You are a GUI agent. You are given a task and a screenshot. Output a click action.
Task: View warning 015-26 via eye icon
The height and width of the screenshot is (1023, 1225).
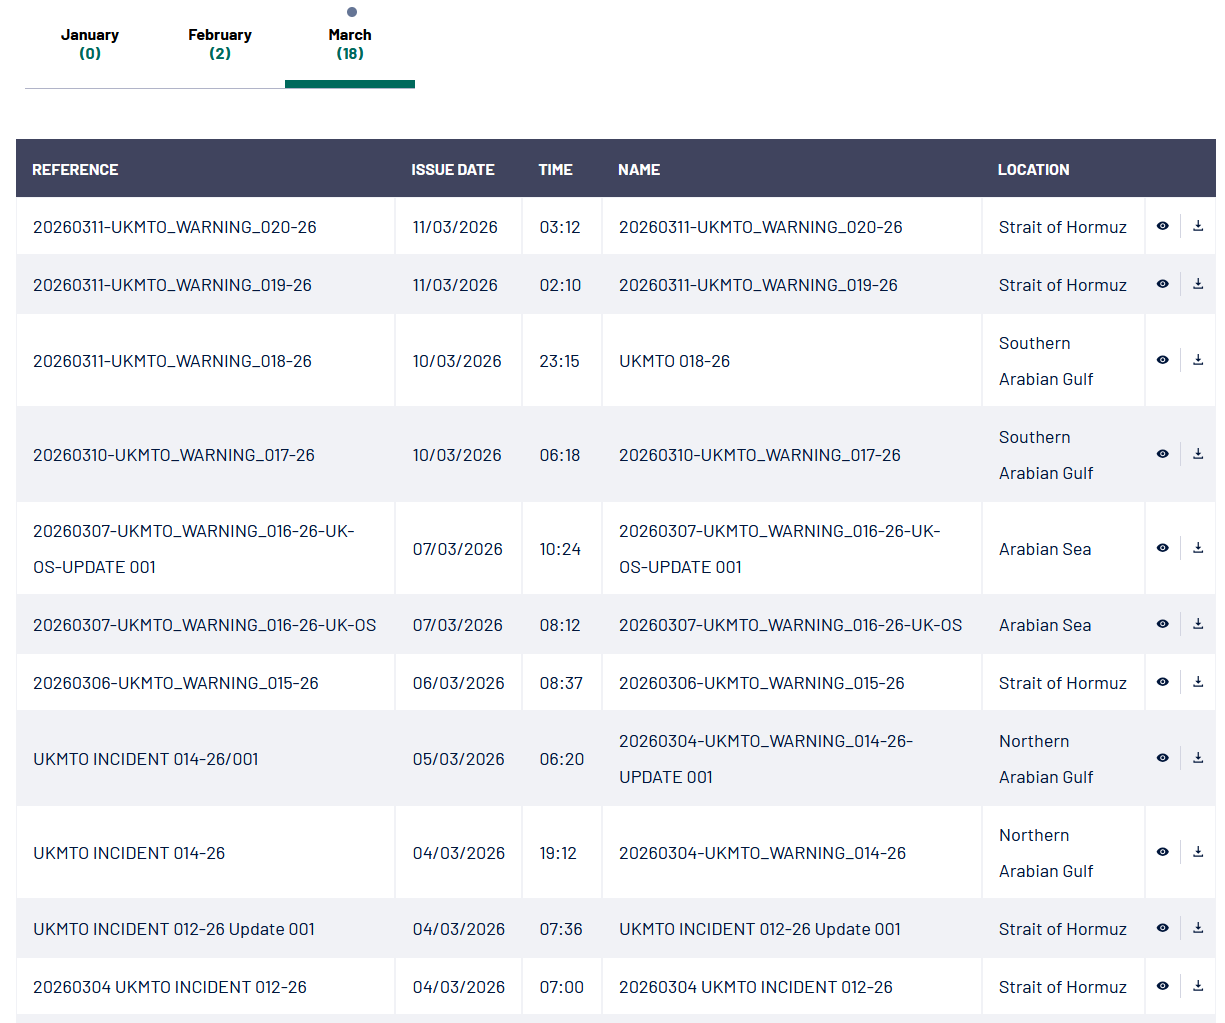(1162, 682)
